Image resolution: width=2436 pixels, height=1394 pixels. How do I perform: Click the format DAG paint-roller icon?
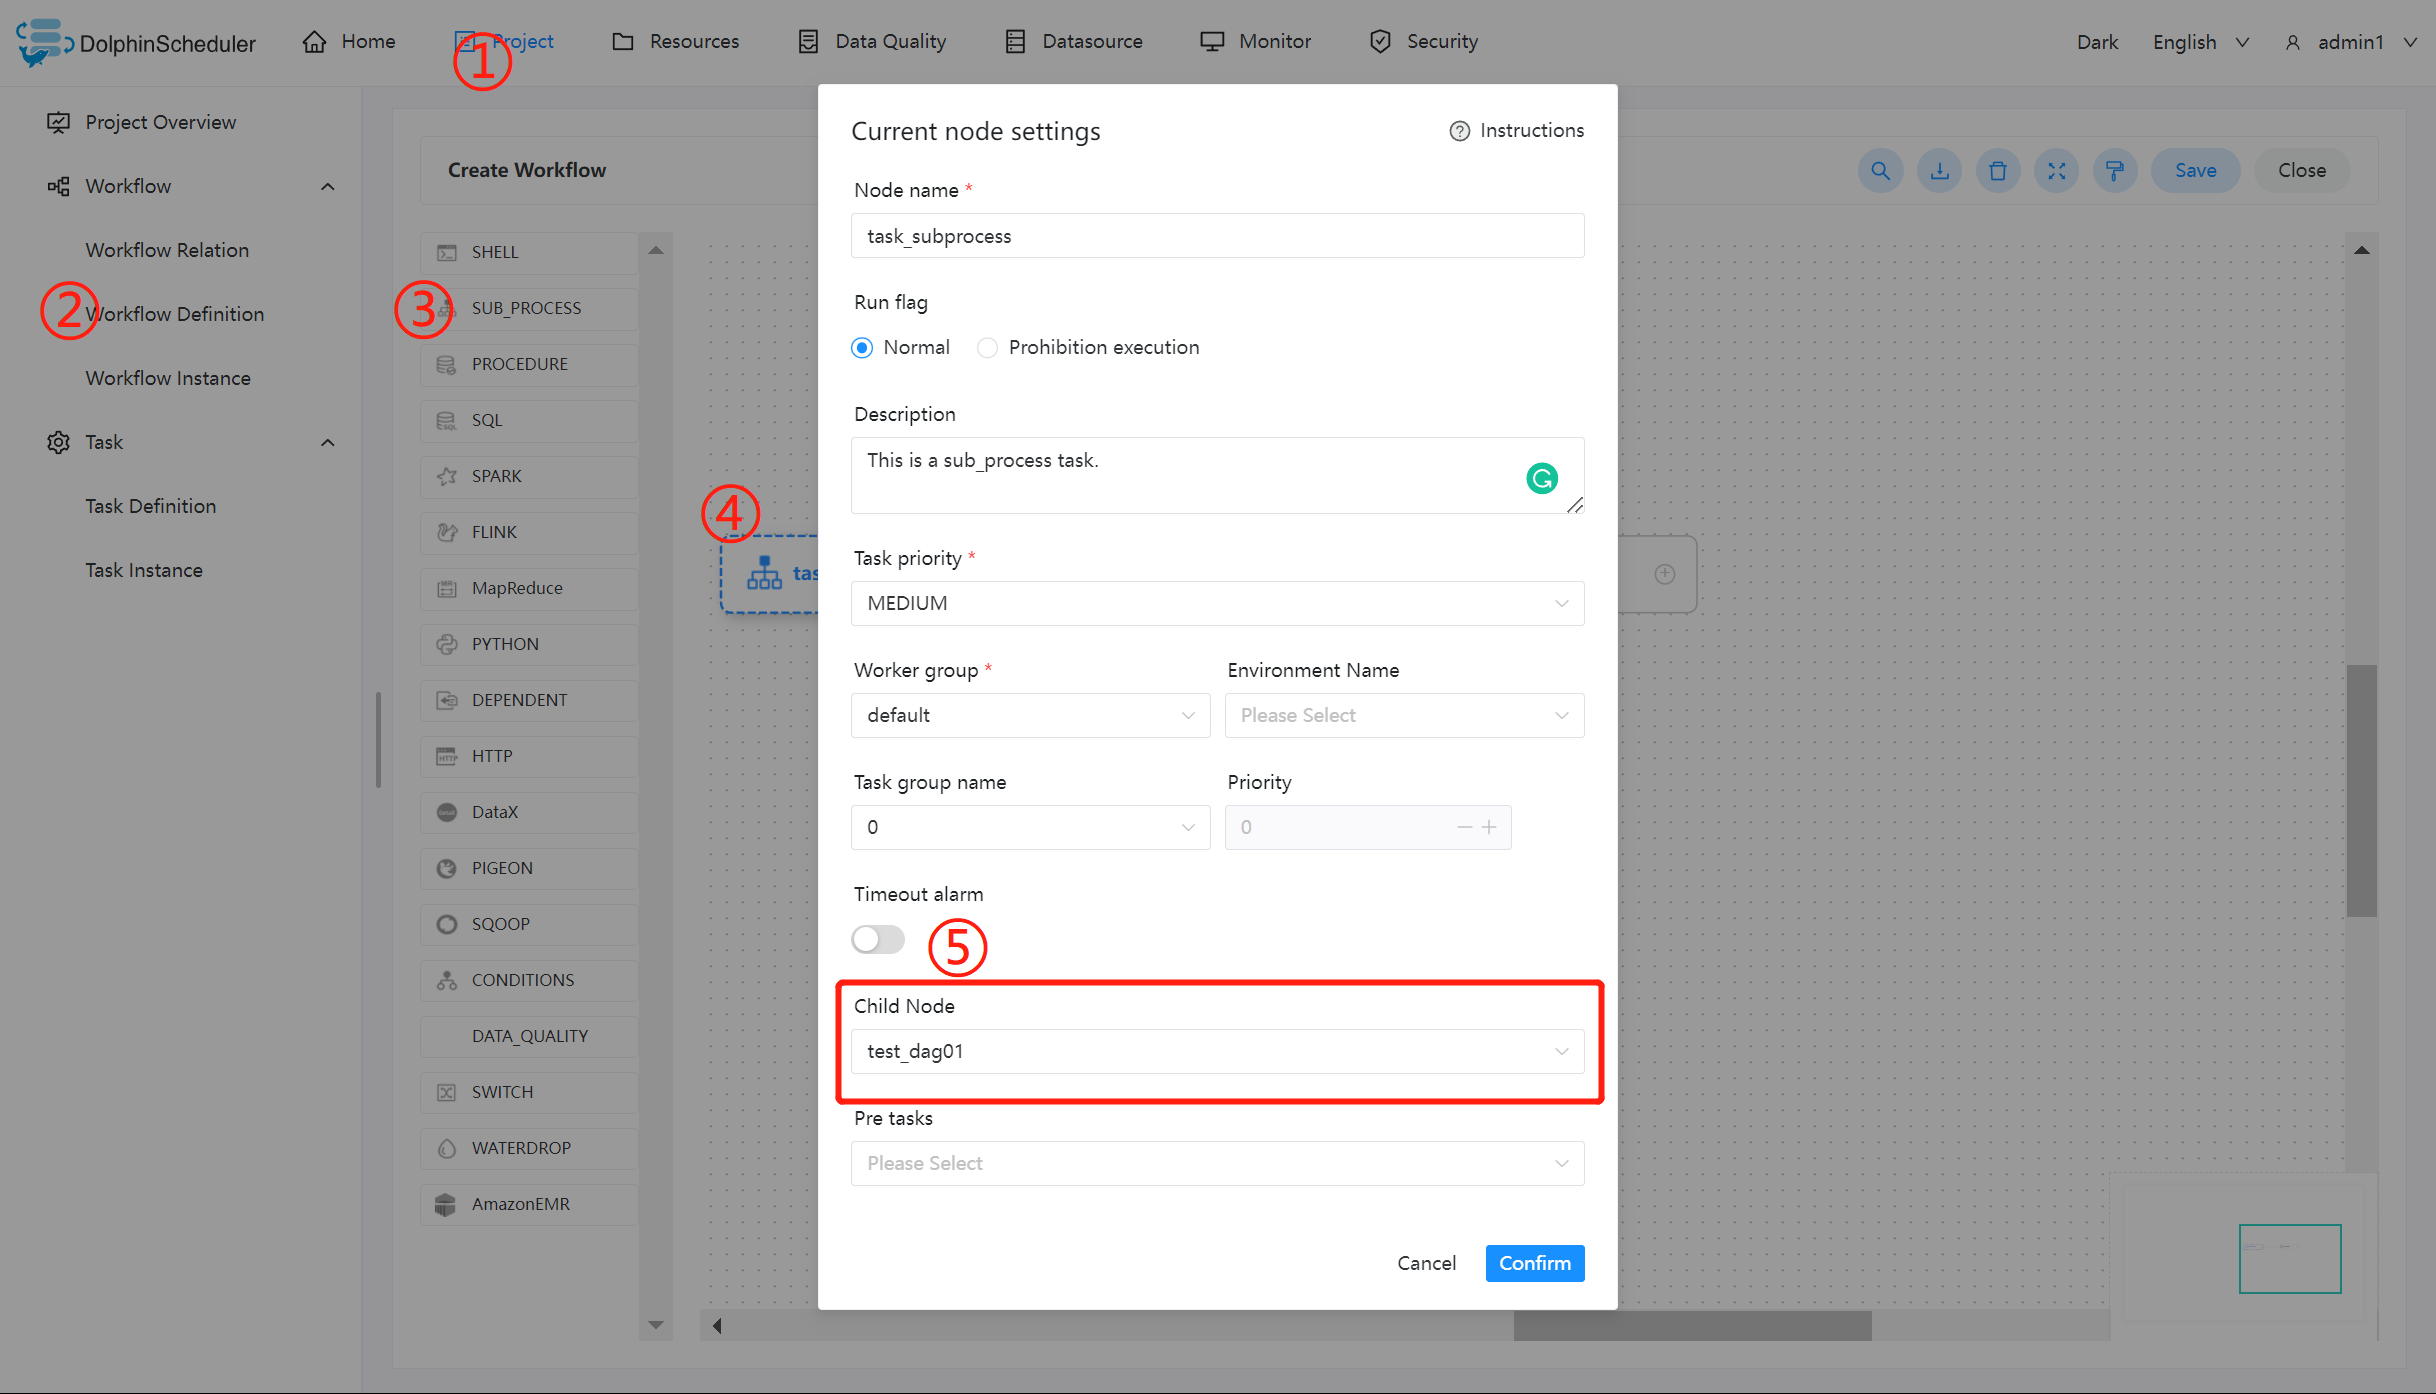click(x=2114, y=171)
